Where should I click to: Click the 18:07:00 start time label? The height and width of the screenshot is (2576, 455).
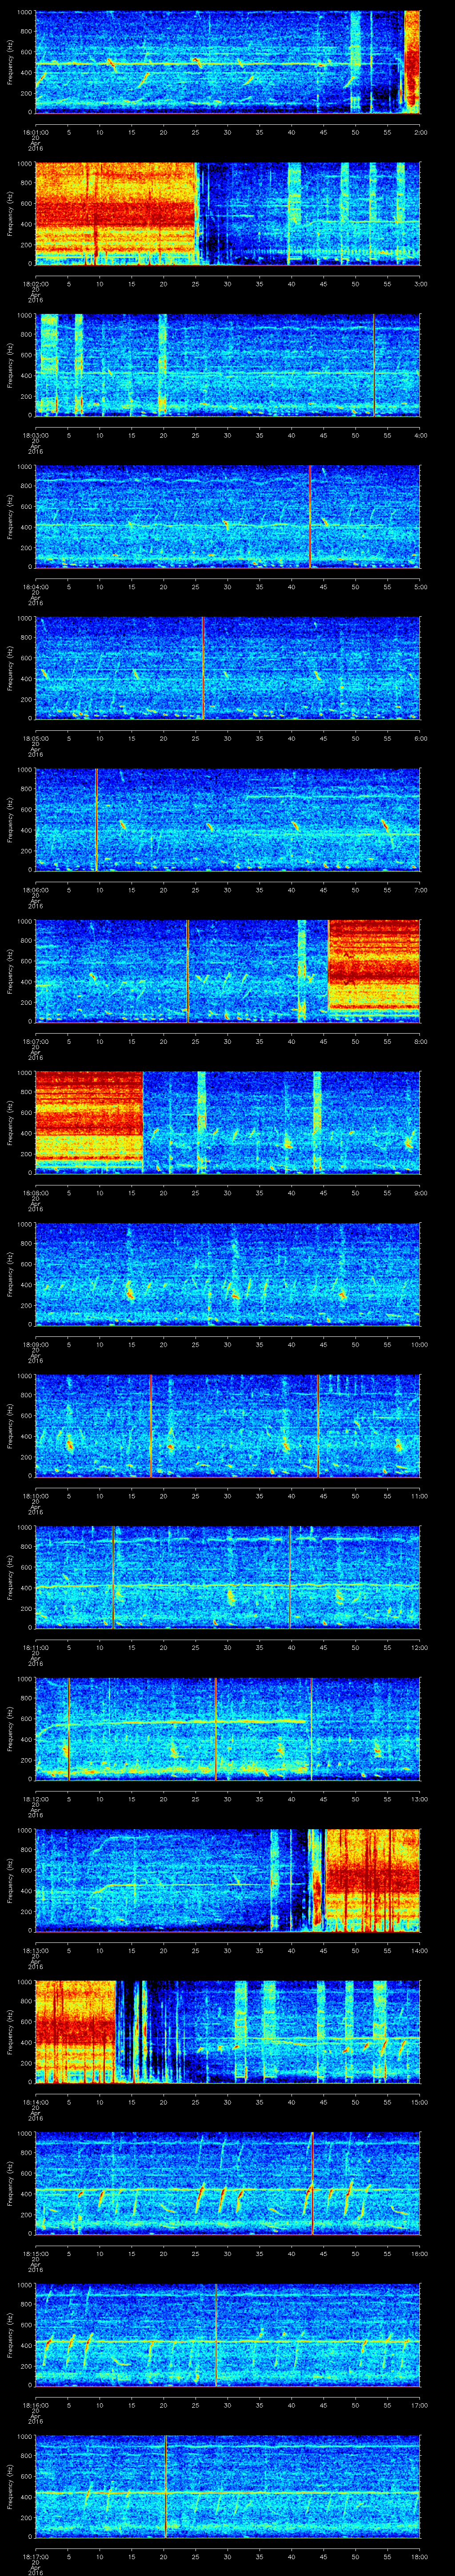pos(35,1041)
